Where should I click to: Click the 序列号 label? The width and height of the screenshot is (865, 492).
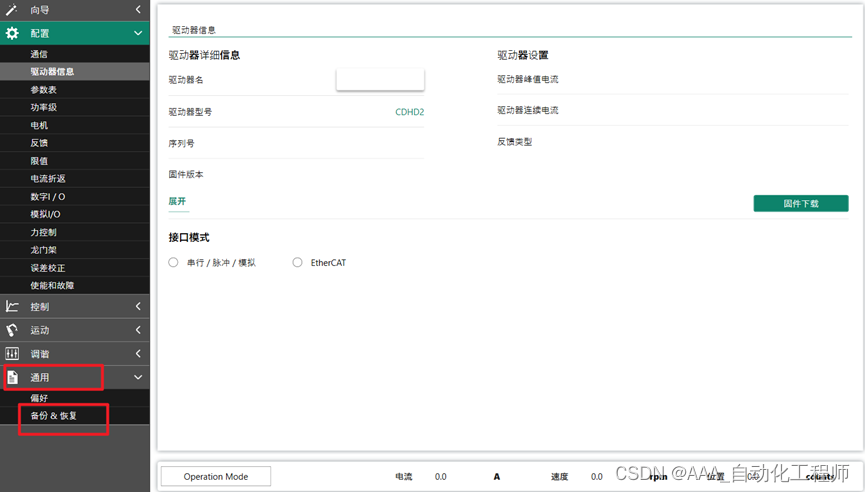click(181, 143)
